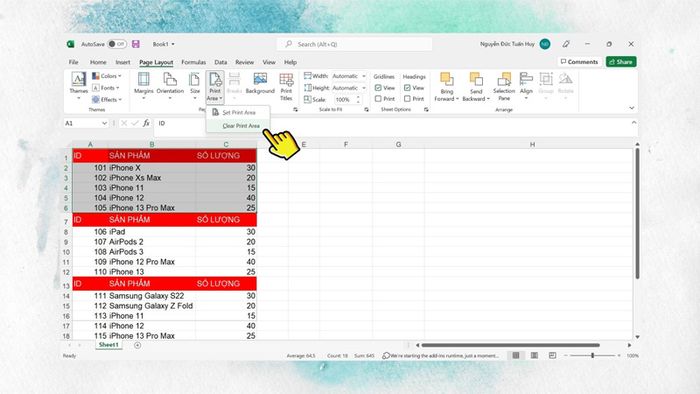
Task: Switch to the Review tab
Action: [244, 62]
